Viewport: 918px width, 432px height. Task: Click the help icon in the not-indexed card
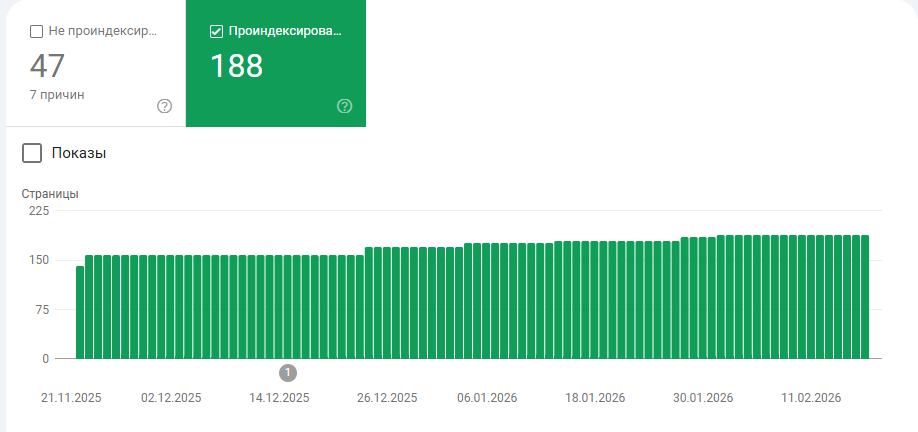pyautogui.click(x=165, y=106)
